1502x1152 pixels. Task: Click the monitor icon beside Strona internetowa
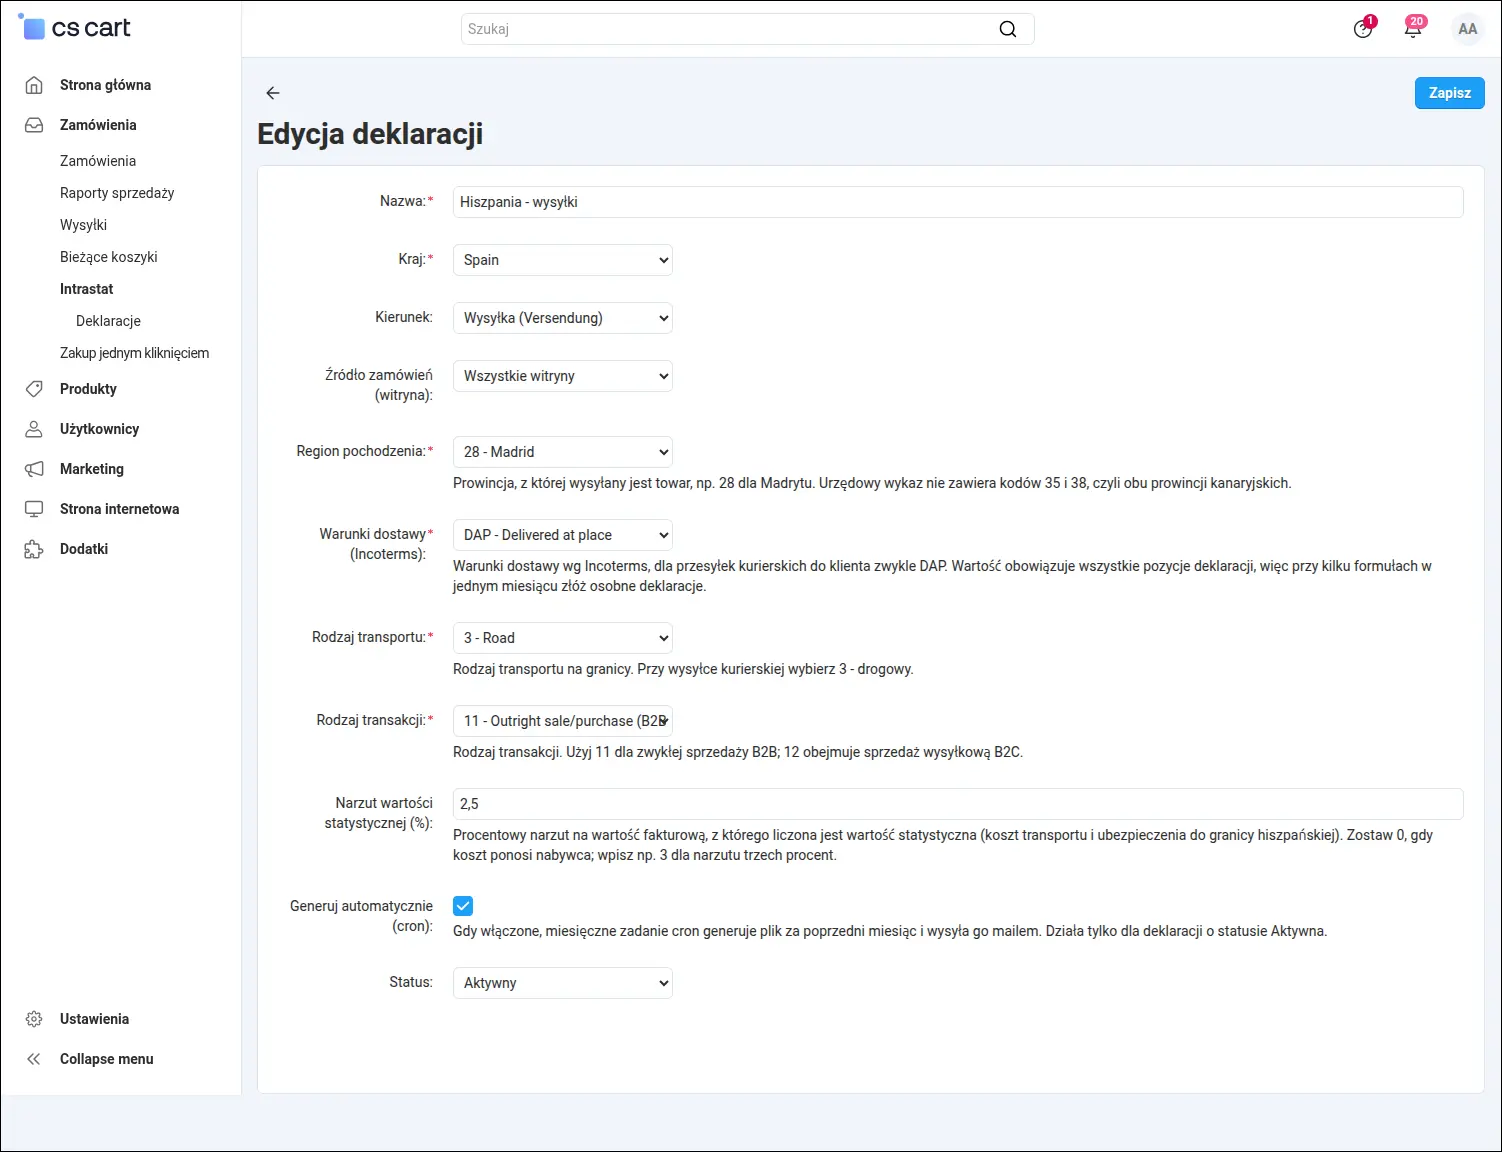(x=34, y=509)
